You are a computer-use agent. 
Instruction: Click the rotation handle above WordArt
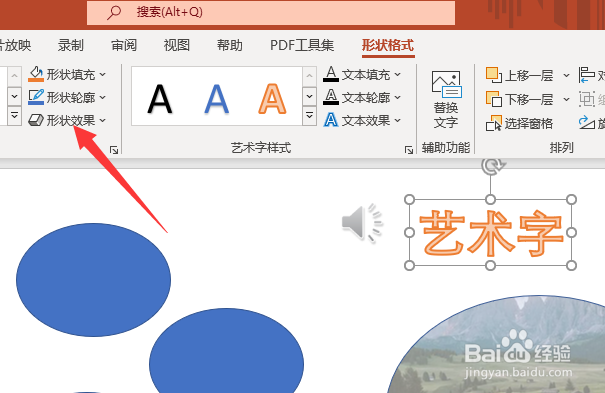click(491, 166)
